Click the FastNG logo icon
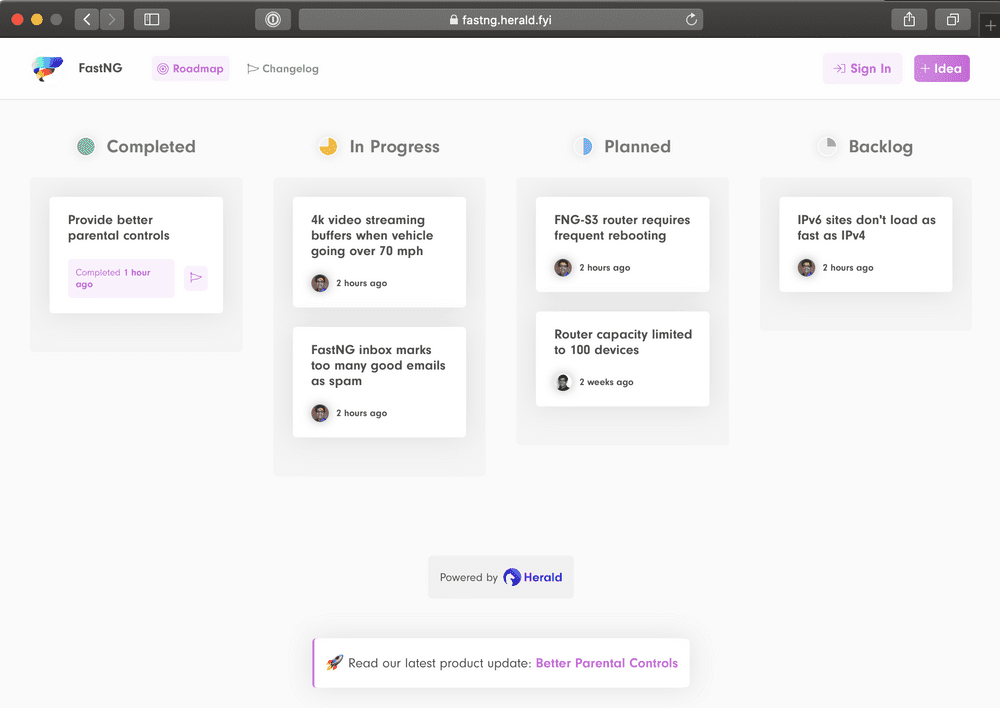Screen dimensions: 1000x708 [47, 68]
